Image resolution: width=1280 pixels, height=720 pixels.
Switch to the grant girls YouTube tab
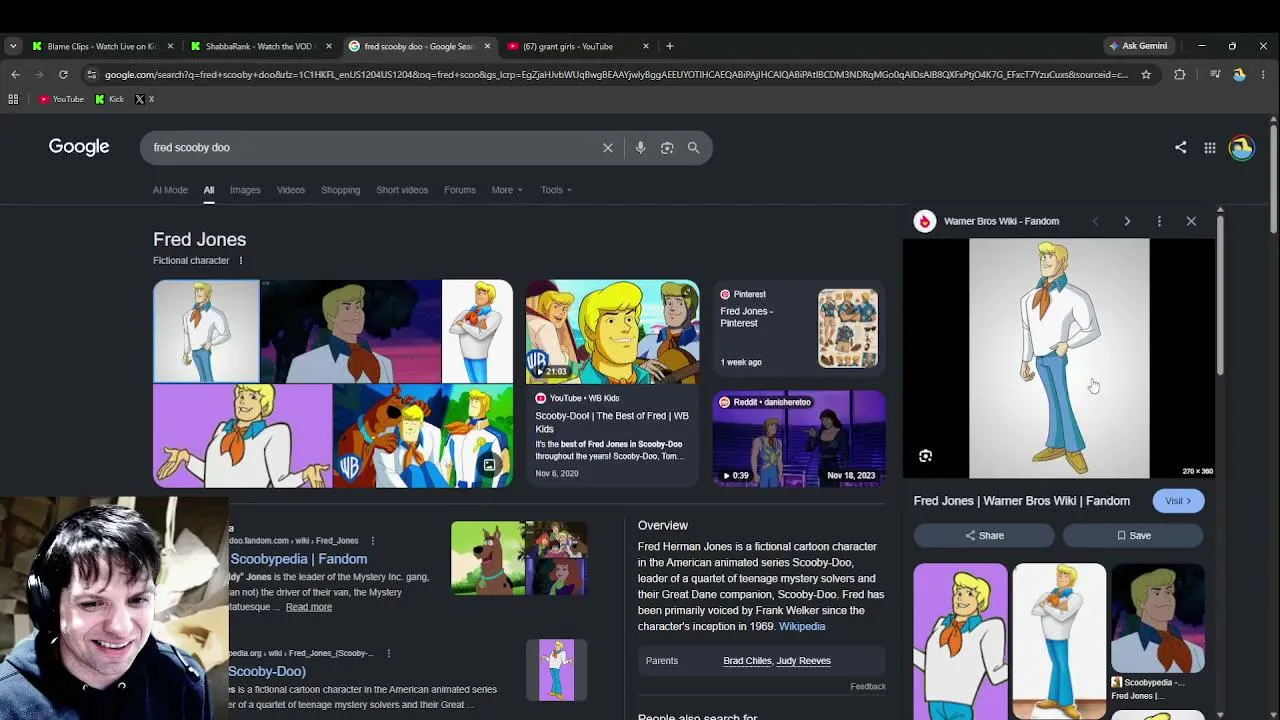coord(579,46)
